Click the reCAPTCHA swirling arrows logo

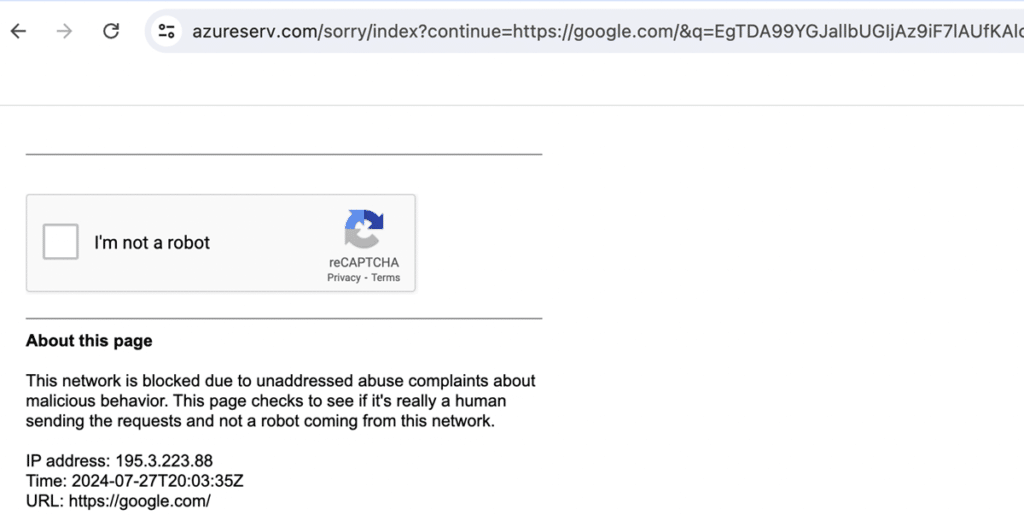pos(364,229)
